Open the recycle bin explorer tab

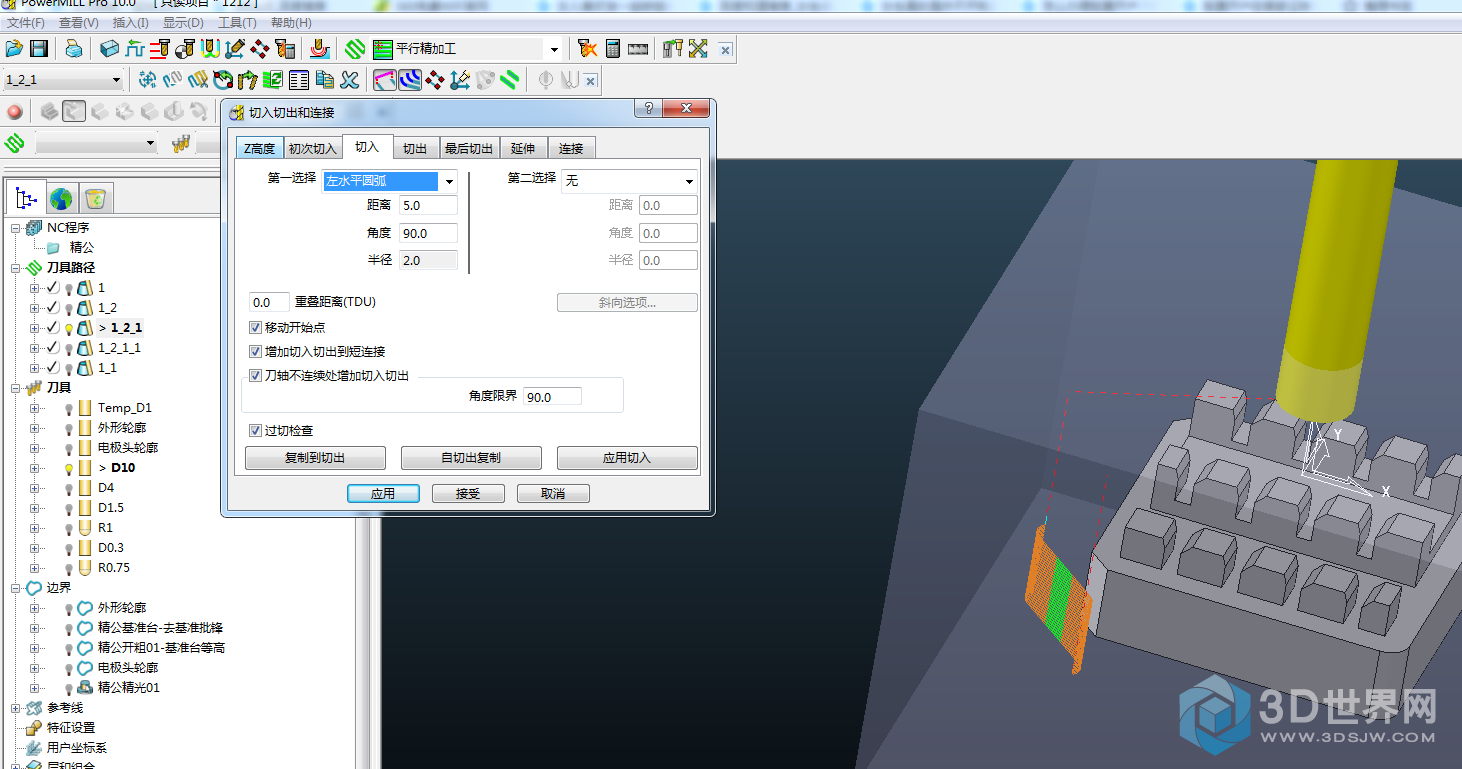[95, 198]
